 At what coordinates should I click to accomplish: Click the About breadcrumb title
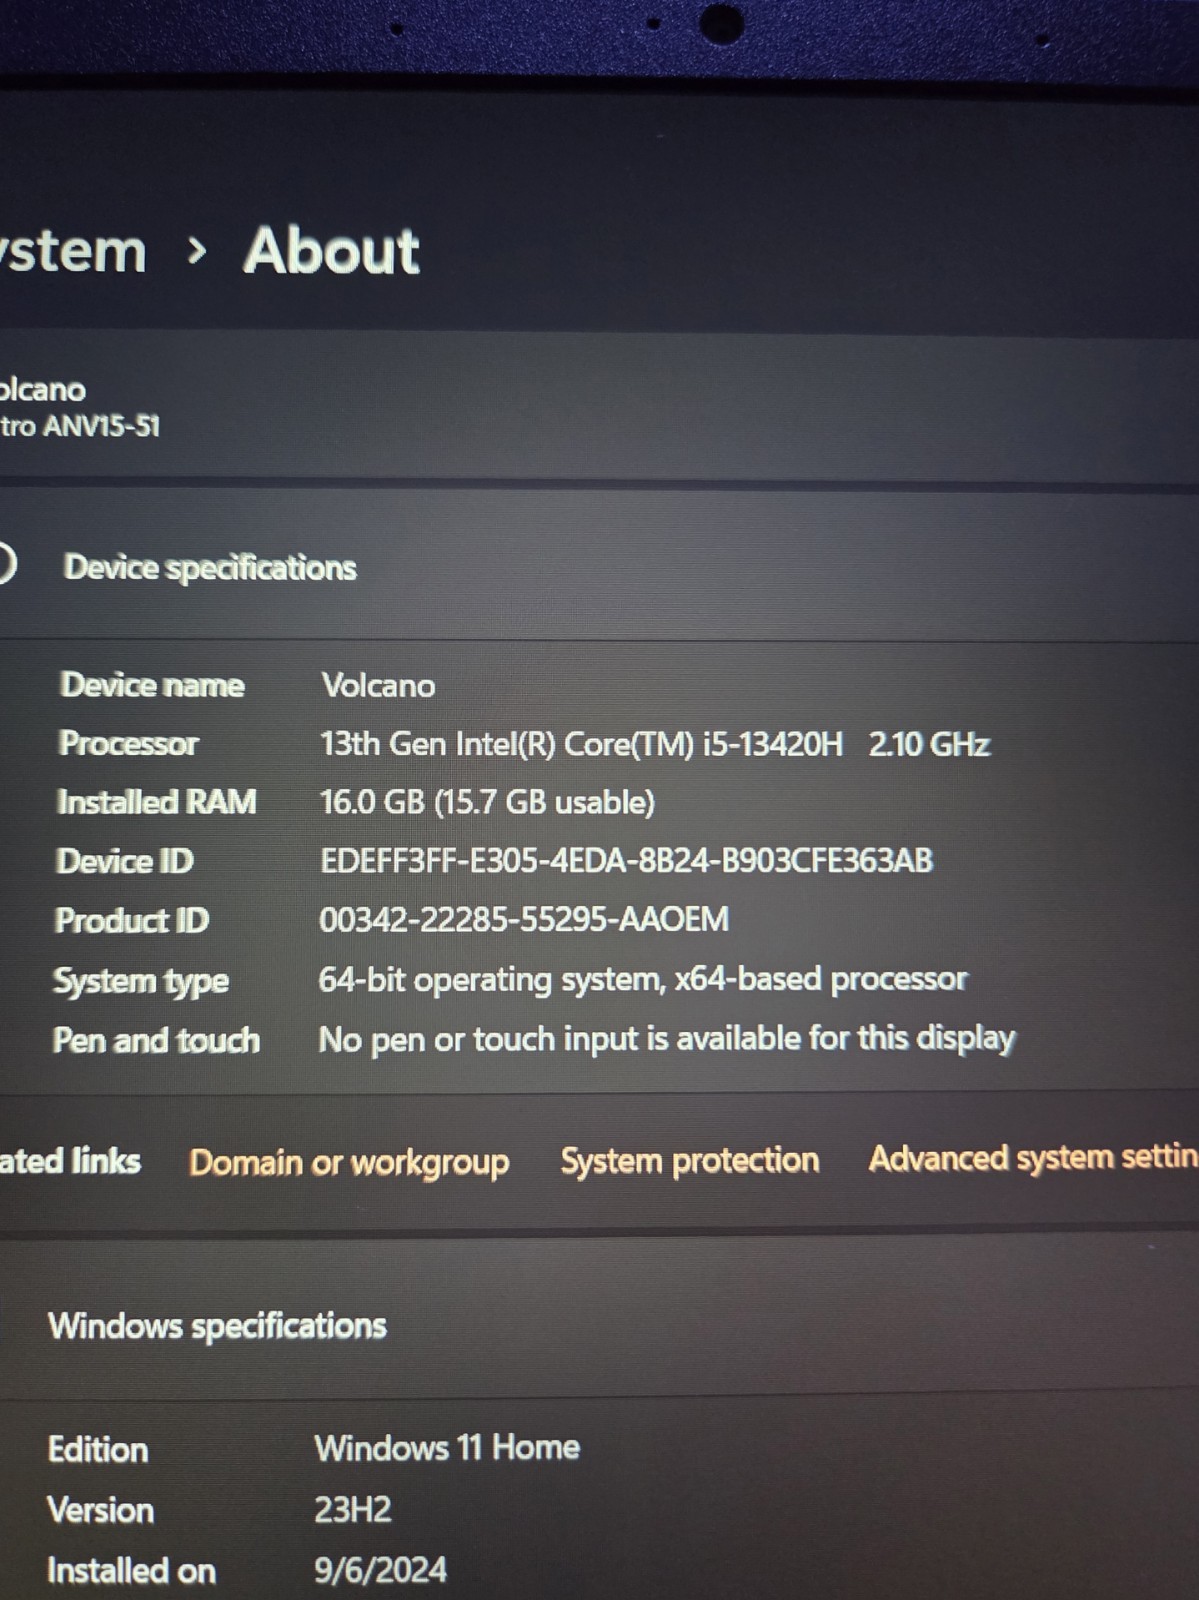[x=332, y=250]
